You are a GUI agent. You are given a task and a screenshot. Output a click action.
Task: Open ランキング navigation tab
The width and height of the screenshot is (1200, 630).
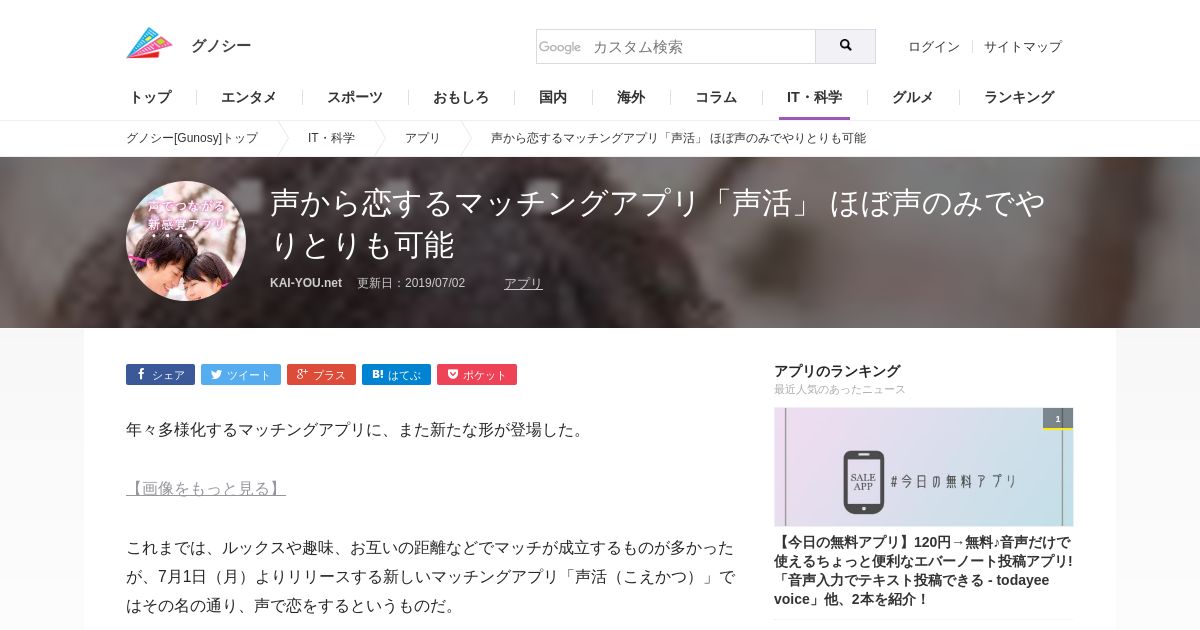point(1019,97)
